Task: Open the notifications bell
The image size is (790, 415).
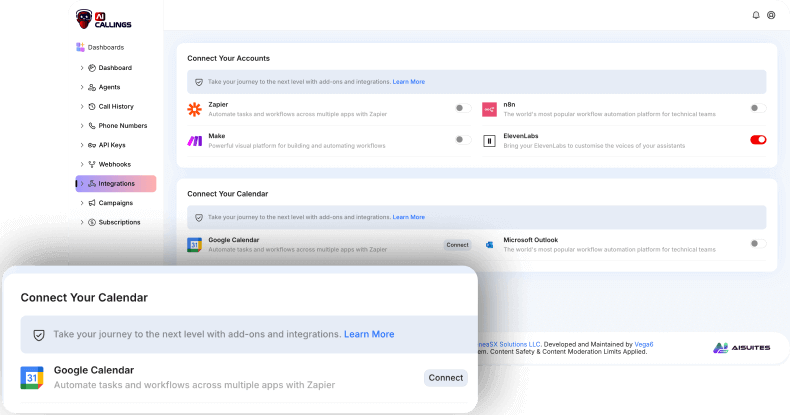Action: 756,15
